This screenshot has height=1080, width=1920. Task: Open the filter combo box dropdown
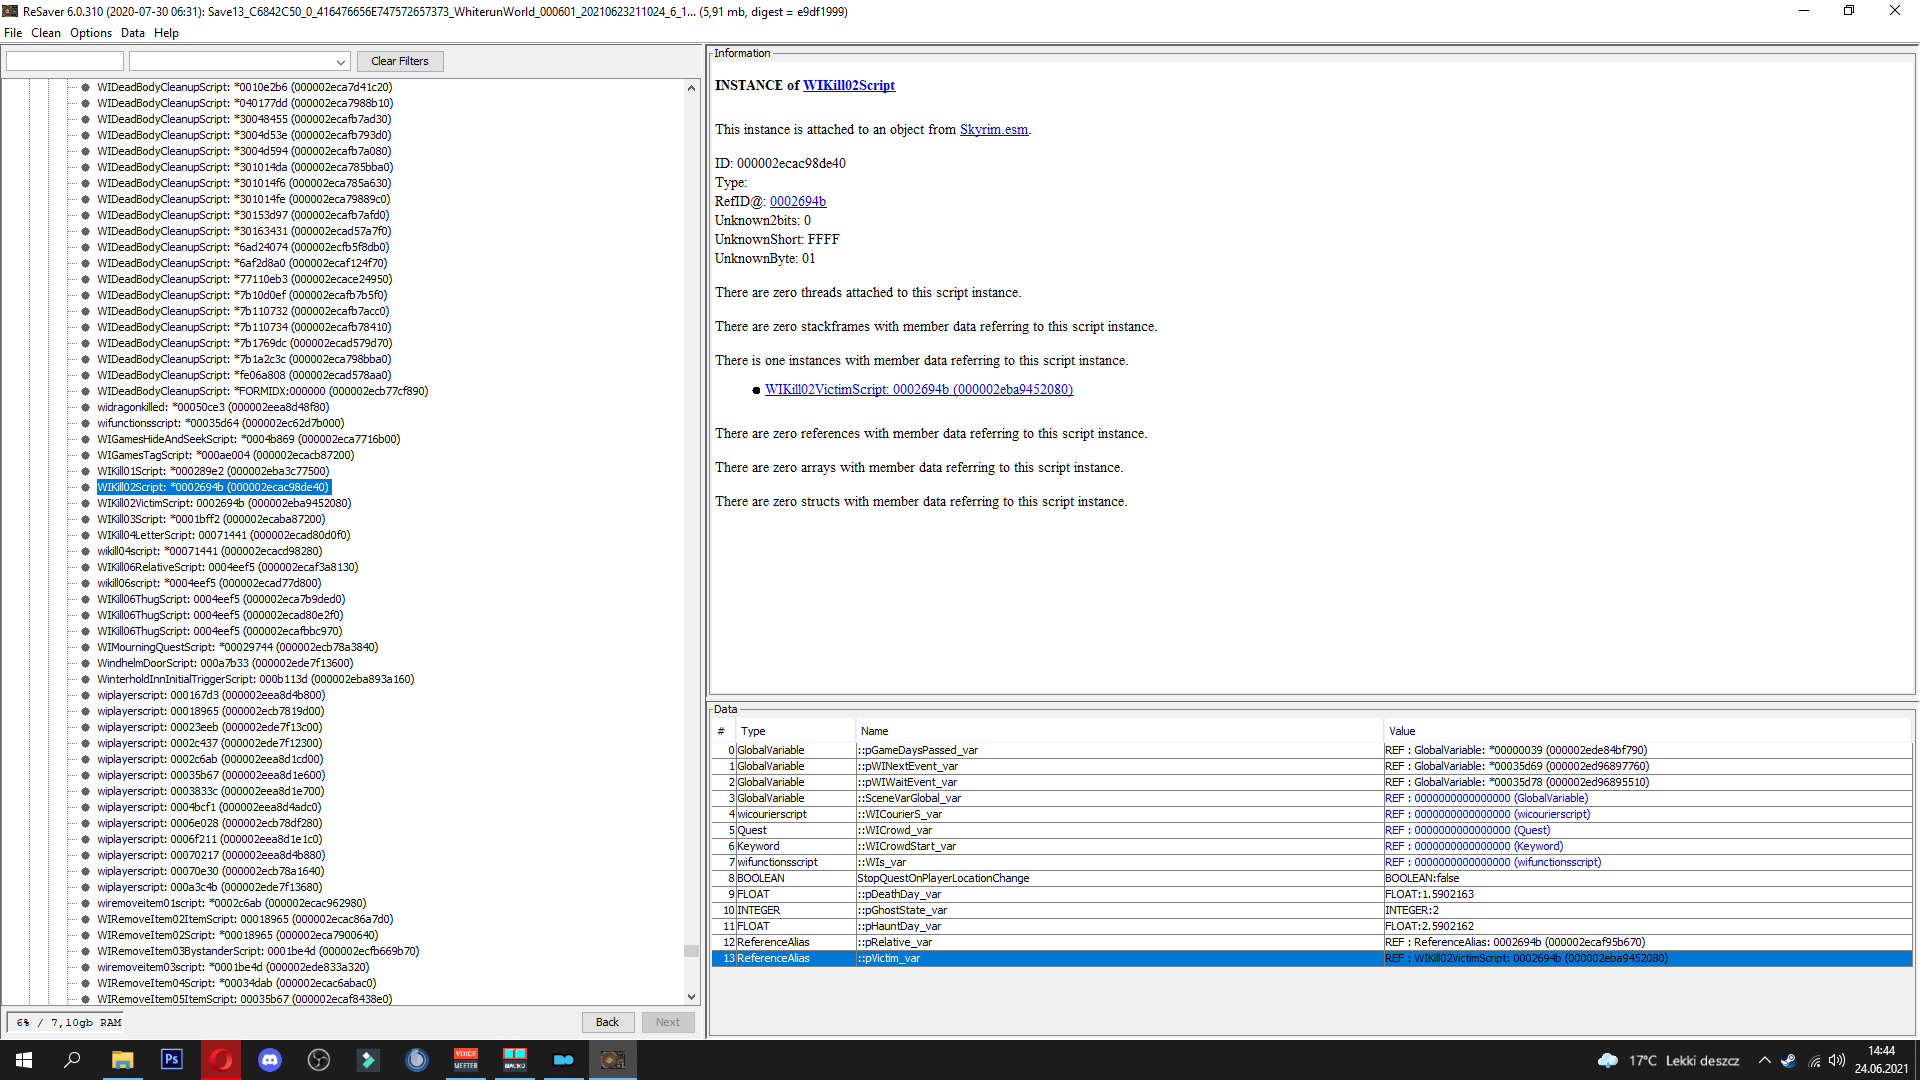[341, 62]
